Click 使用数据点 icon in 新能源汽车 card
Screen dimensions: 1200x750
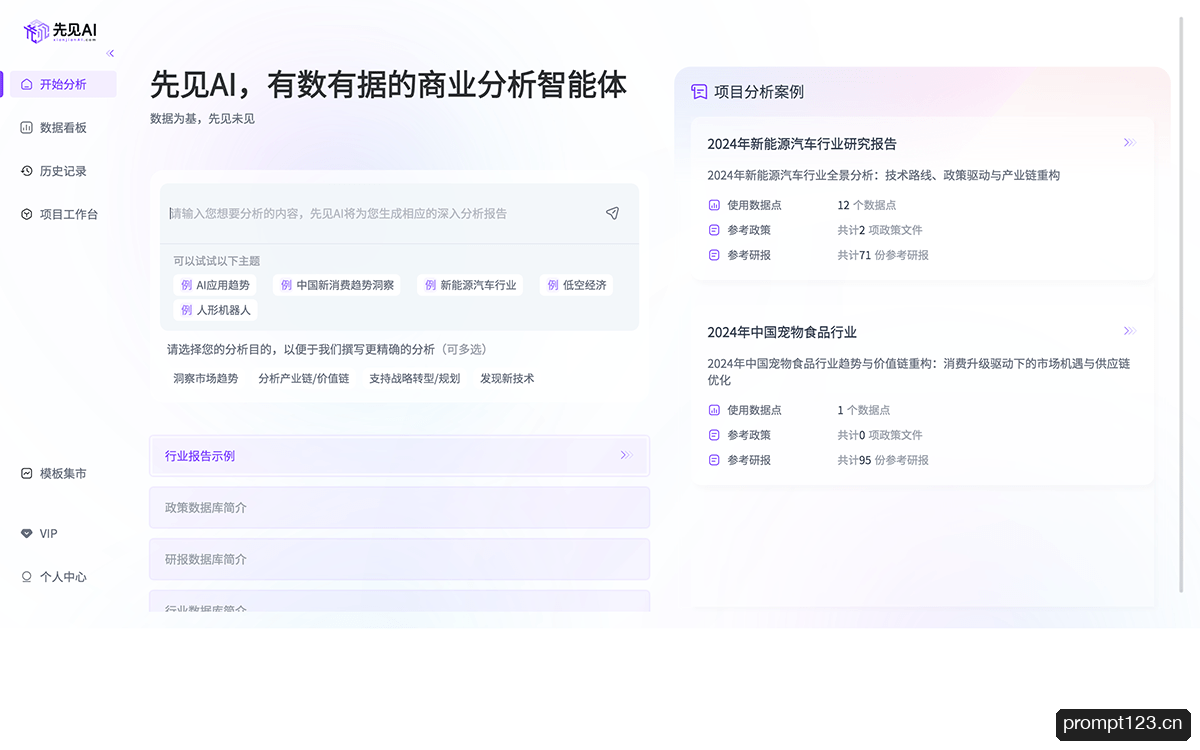(x=714, y=205)
